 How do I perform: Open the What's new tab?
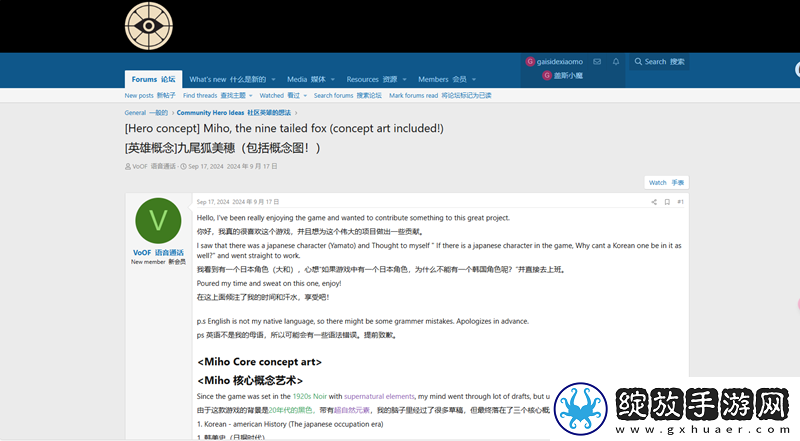[228, 79]
